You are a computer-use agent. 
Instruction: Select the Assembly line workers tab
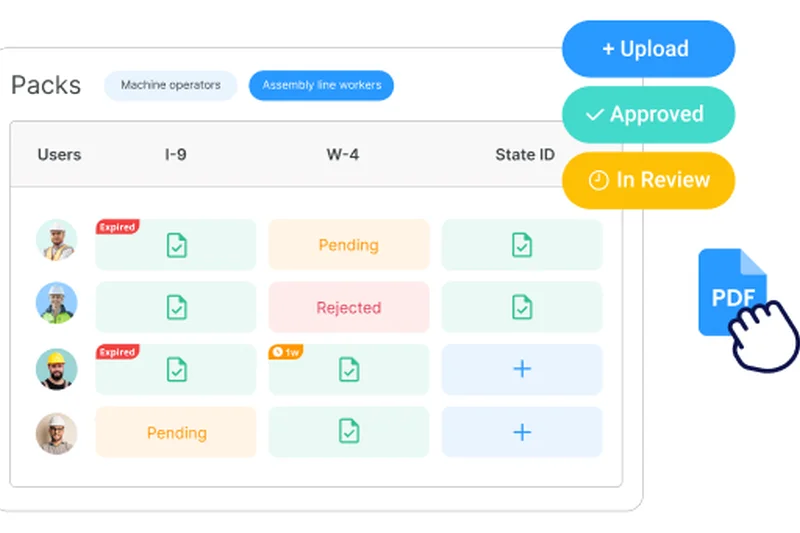click(x=321, y=86)
